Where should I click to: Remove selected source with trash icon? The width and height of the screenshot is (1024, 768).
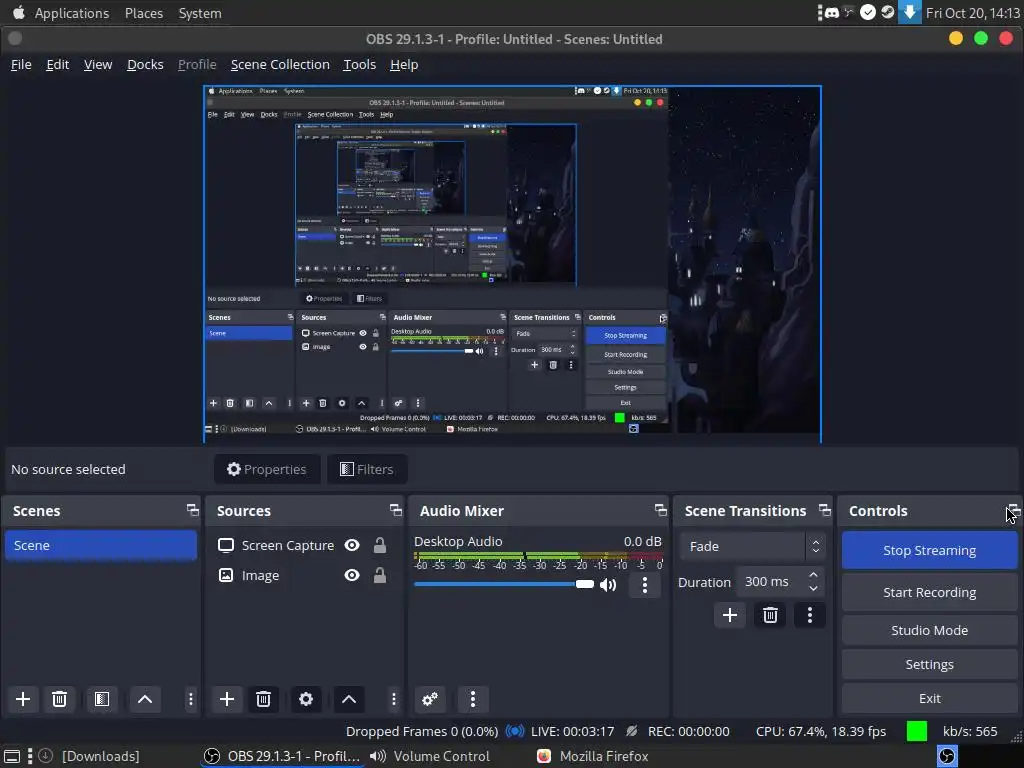(x=263, y=699)
